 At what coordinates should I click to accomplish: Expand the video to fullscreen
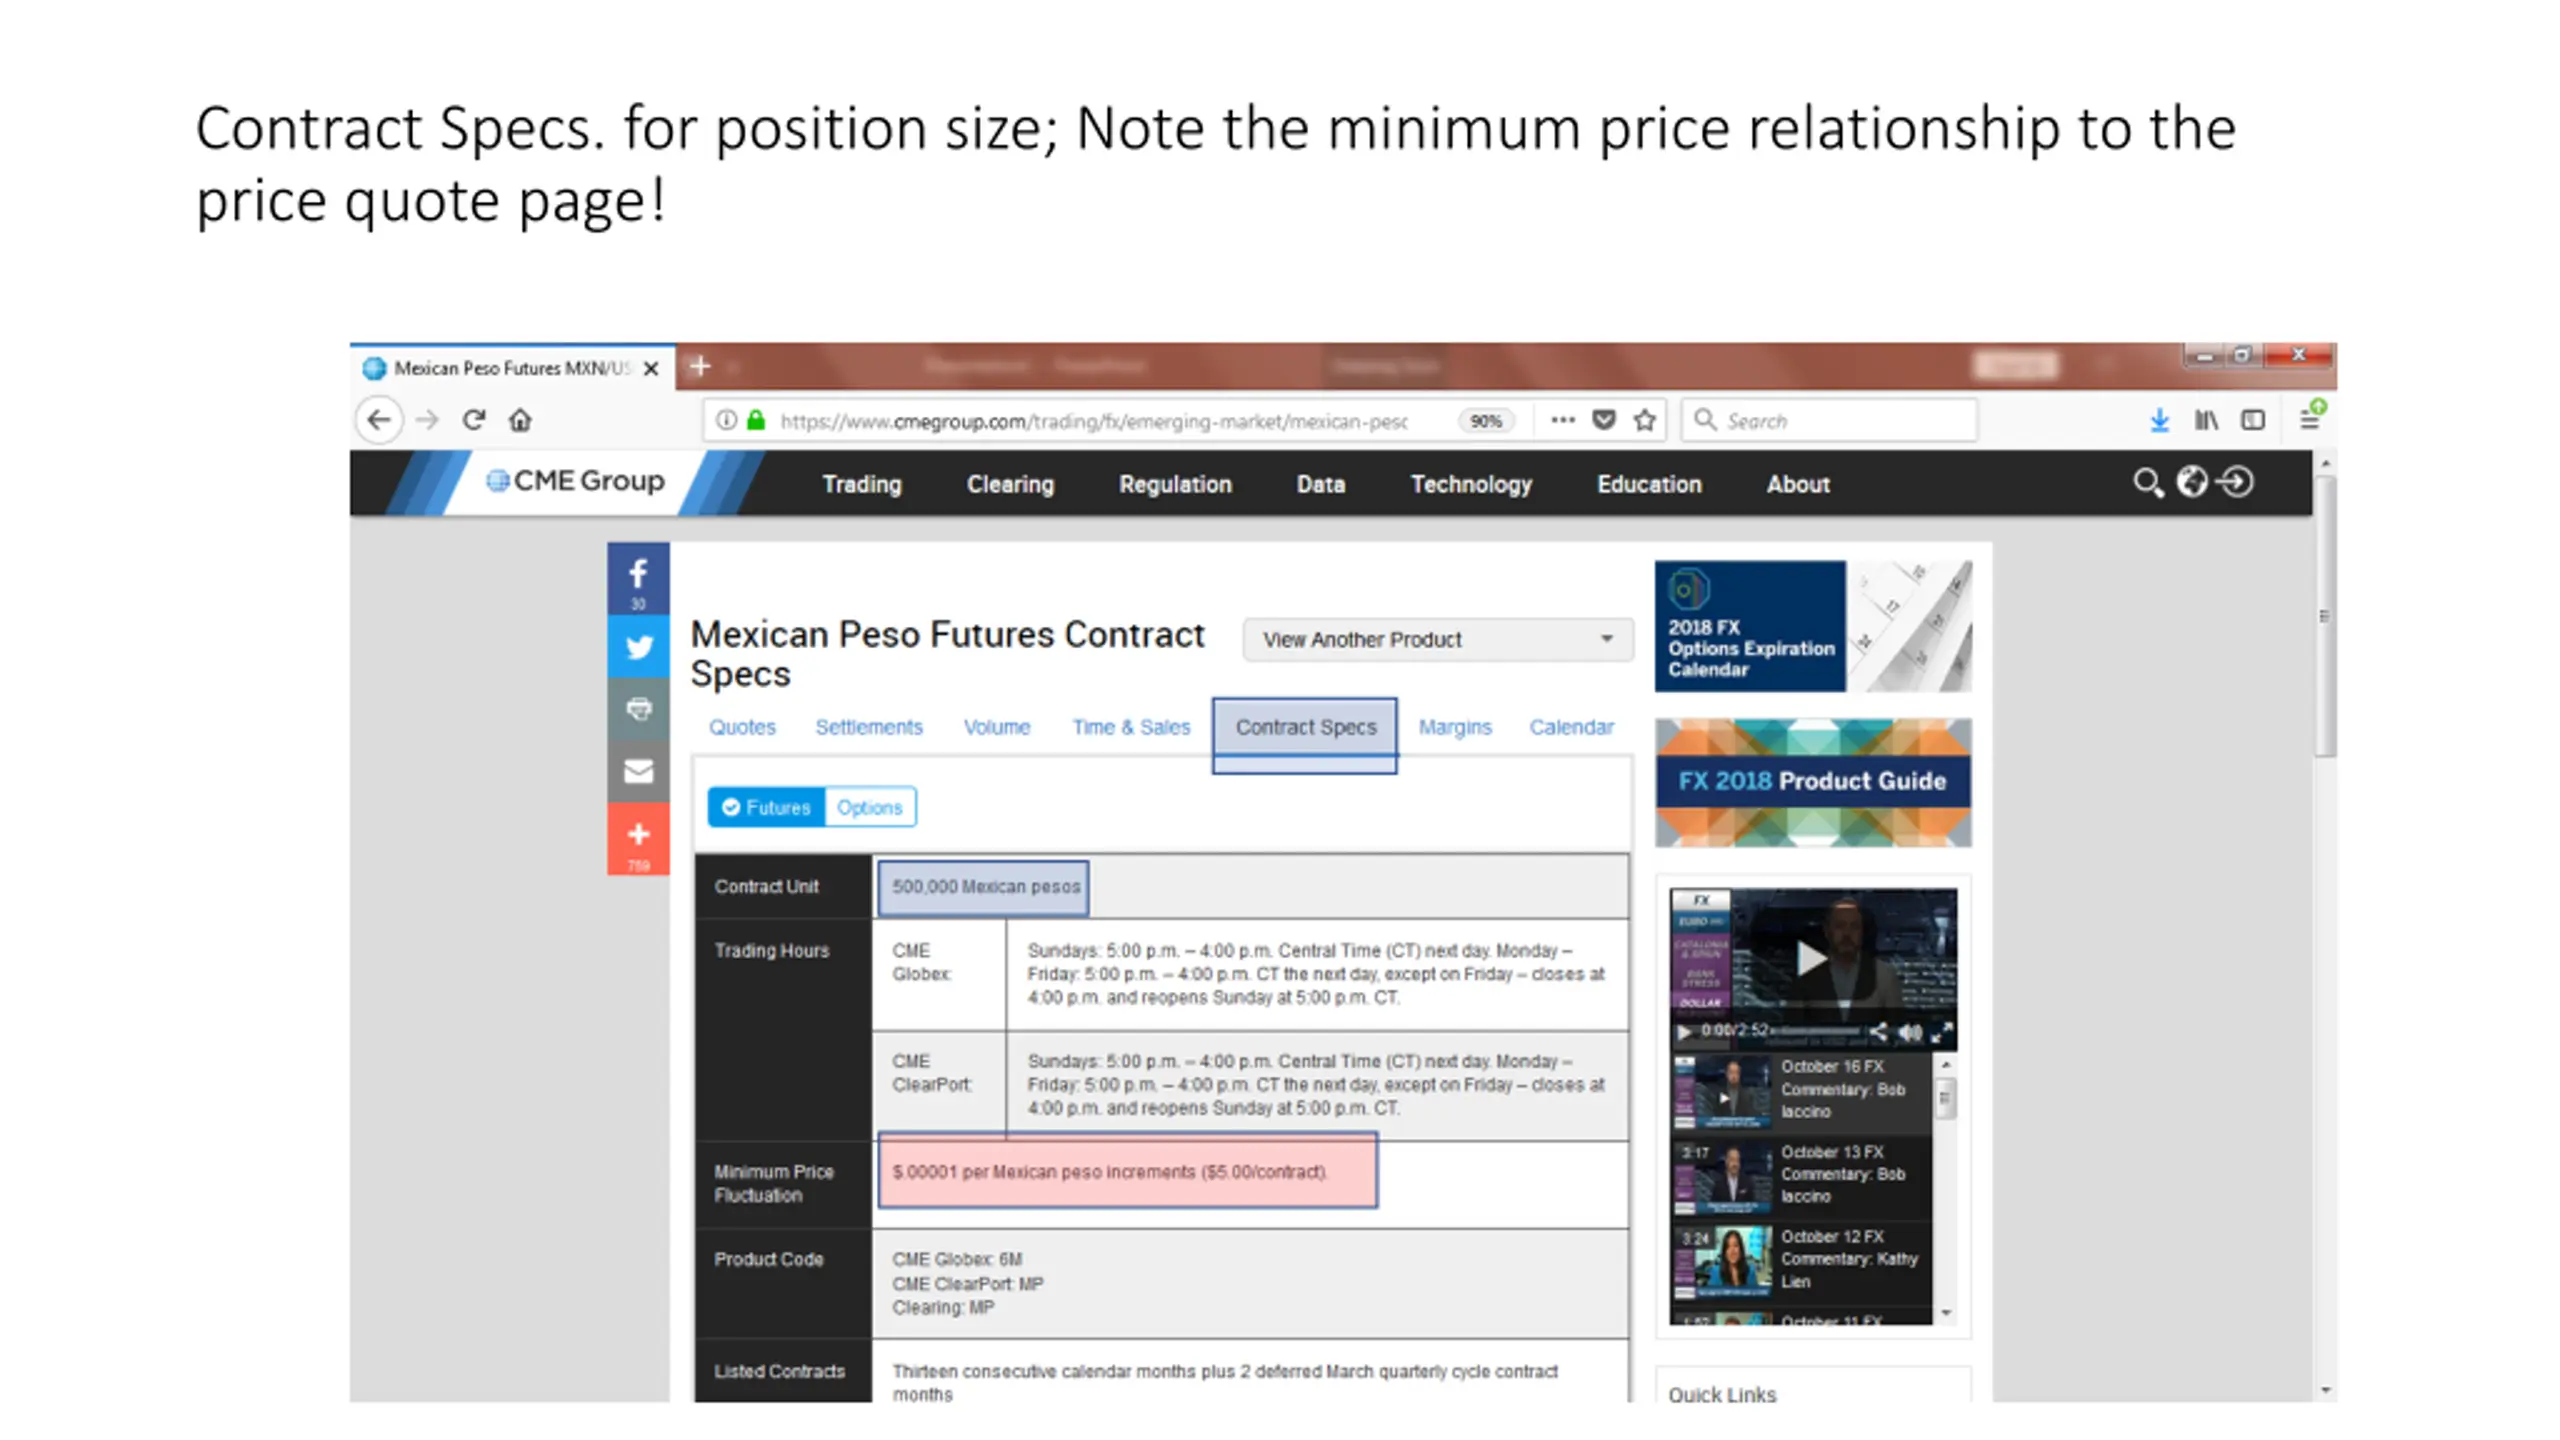pos(1941,1032)
